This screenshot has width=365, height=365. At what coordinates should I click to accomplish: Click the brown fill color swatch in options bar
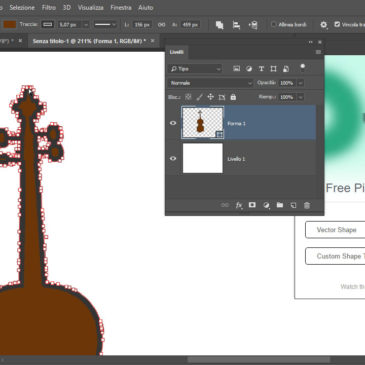(x=10, y=24)
